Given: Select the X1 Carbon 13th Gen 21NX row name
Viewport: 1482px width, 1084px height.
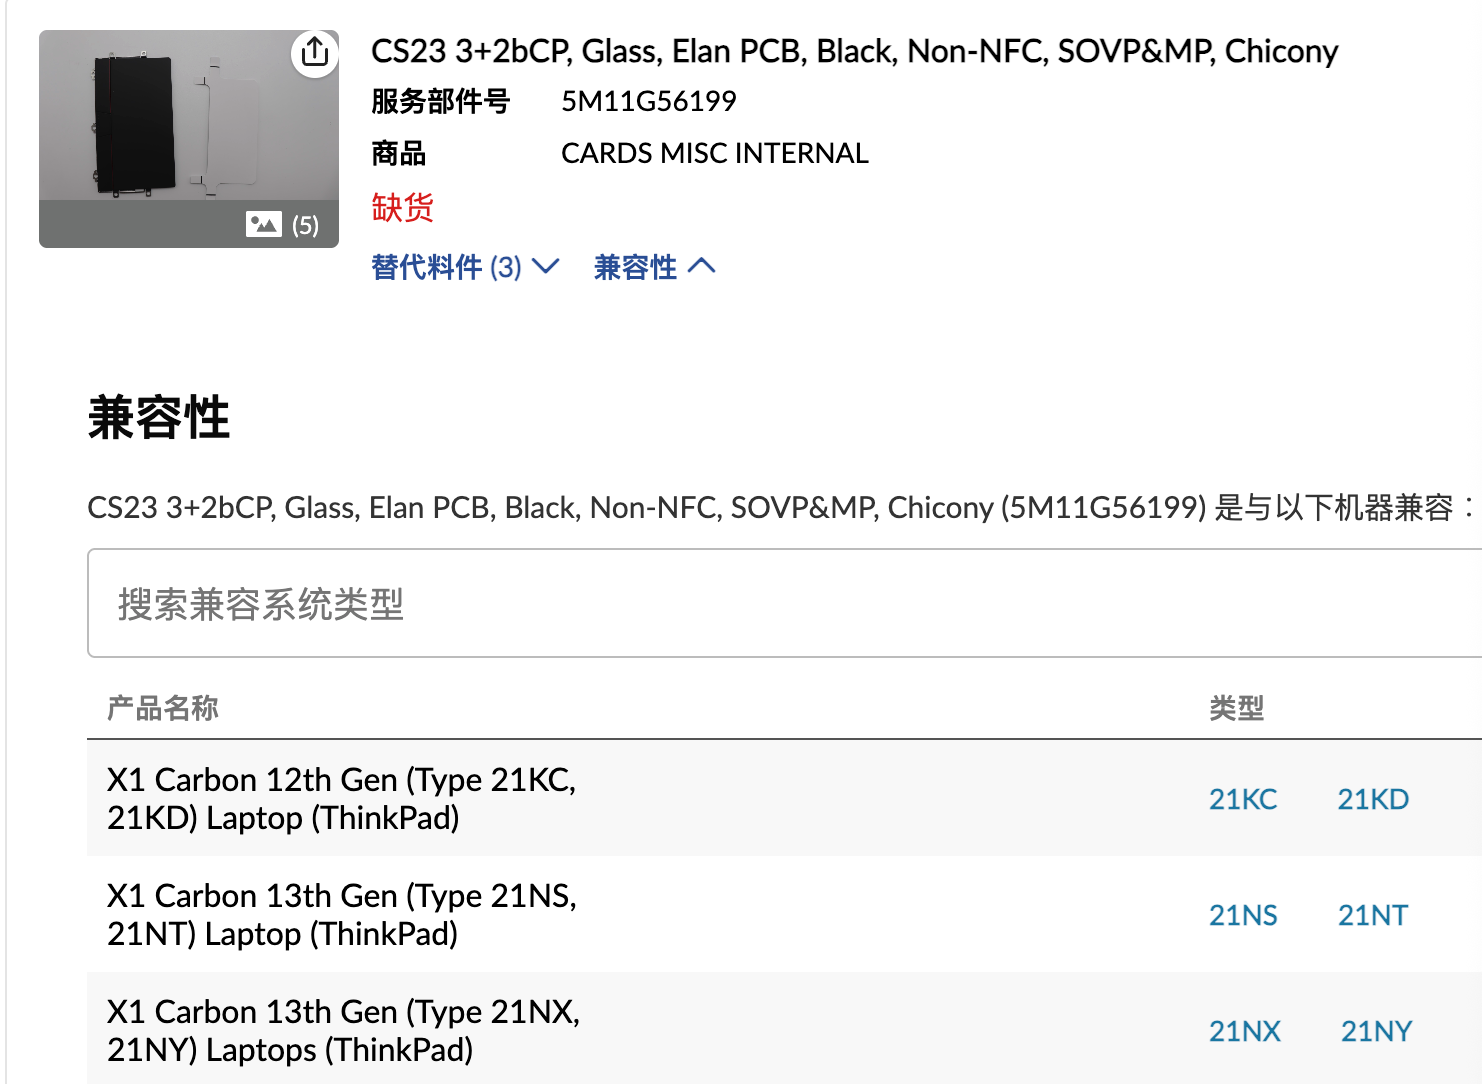Looking at the screenshot, I should point(343,1031).
